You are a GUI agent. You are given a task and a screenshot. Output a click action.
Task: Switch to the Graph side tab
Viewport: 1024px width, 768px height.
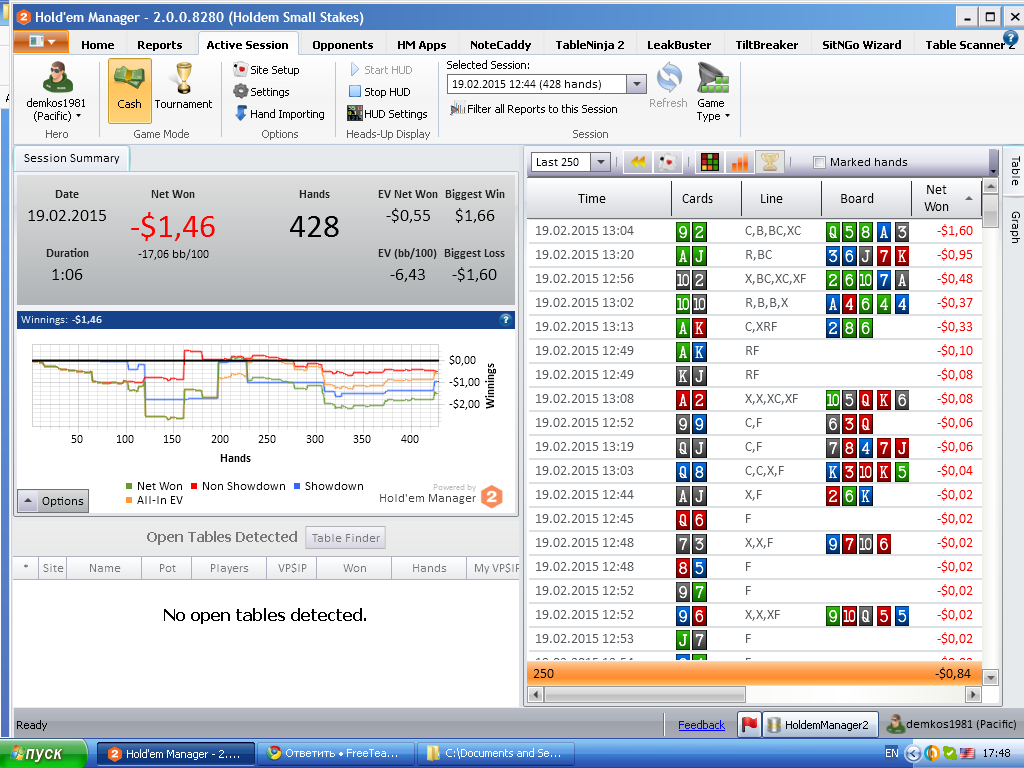coord(1015,227)
